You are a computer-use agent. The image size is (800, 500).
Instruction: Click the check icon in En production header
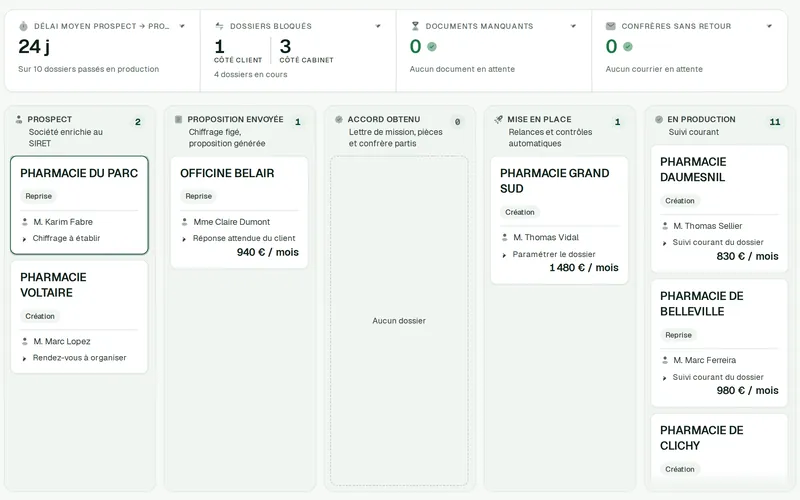click(659, 119)
